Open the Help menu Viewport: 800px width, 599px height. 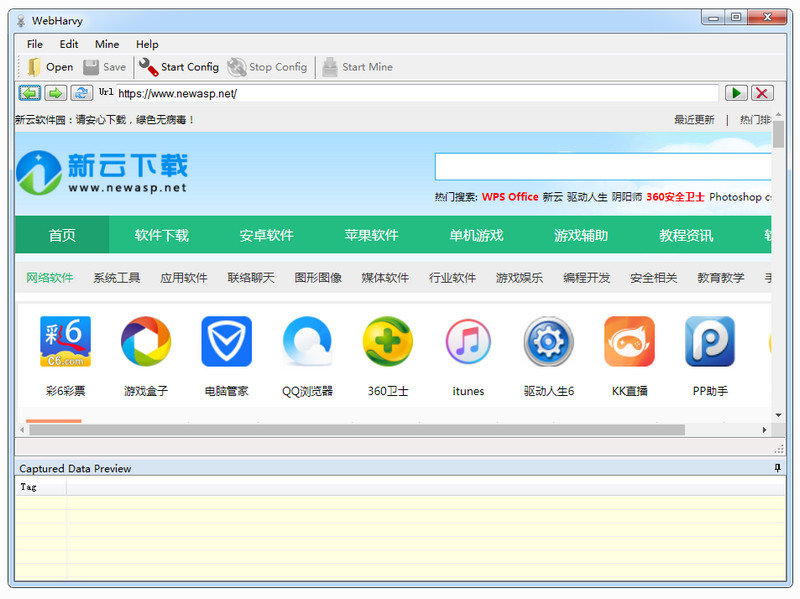point(147,44)
